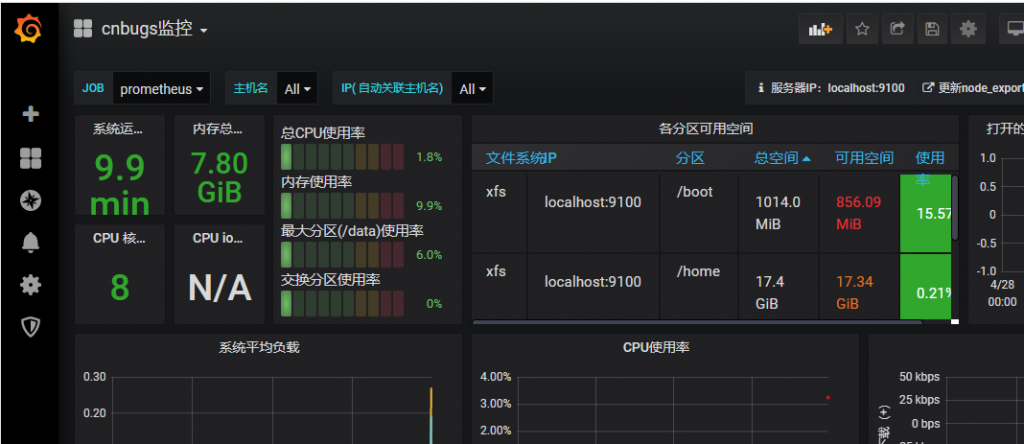Open the 主机名 All dropdown
1024x444 pixels.
tap(297, 89)
